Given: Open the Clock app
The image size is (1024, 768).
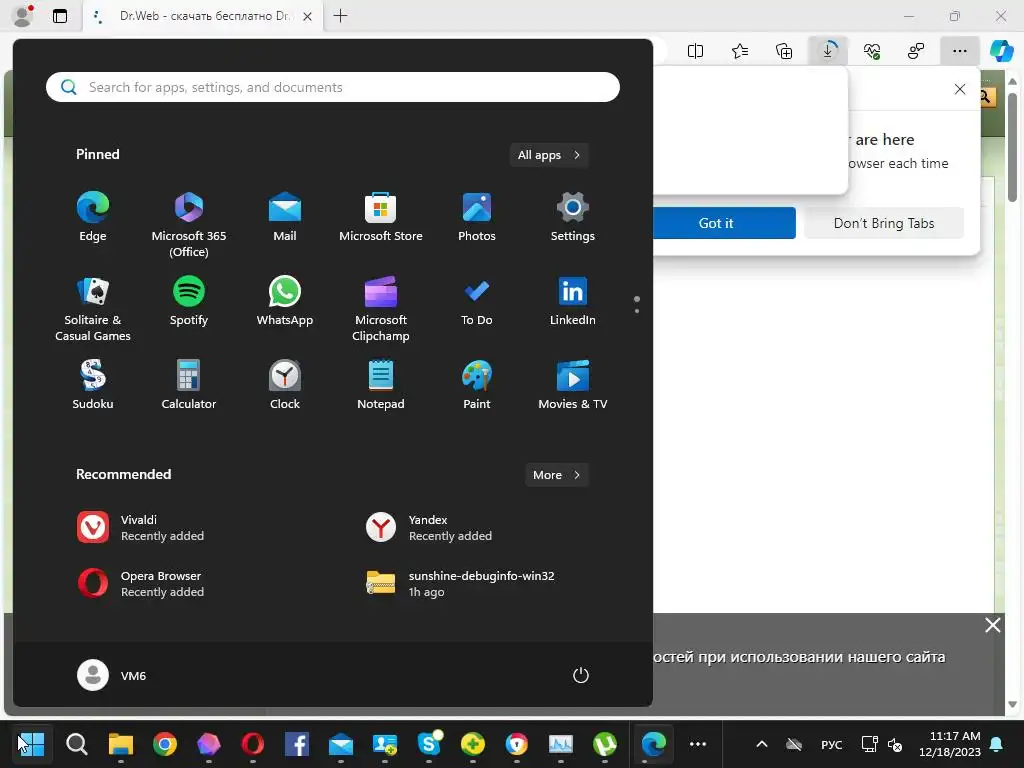Looking at the screenshot, I should pos(285,385).
